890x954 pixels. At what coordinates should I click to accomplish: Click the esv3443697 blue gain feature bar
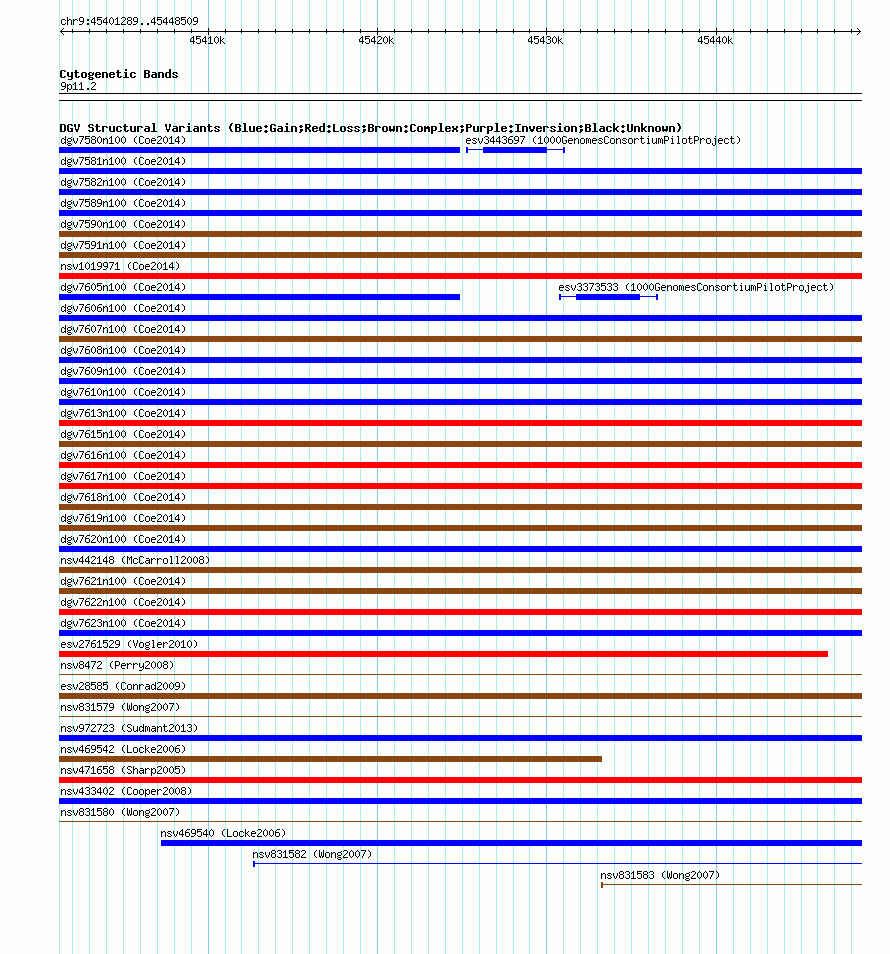click(x=515, y=150)
